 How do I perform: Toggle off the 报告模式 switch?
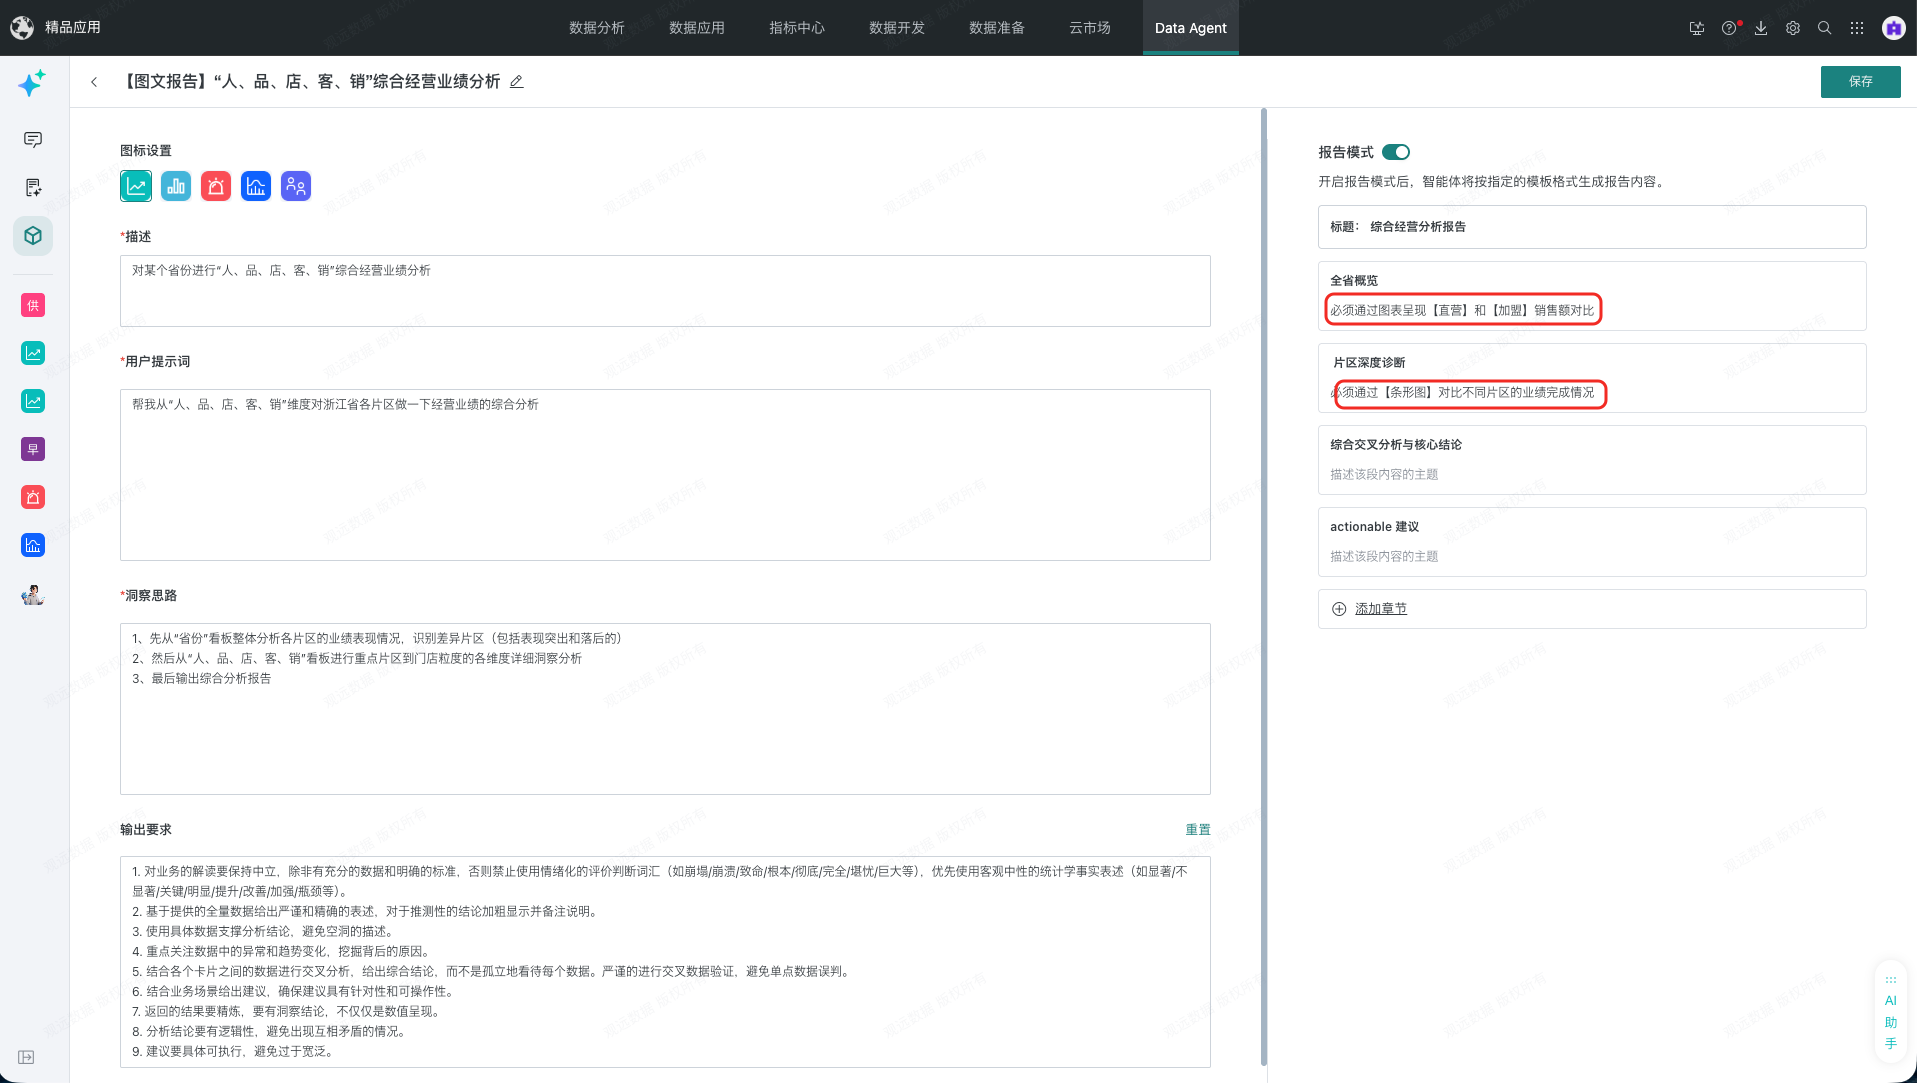1396,152
